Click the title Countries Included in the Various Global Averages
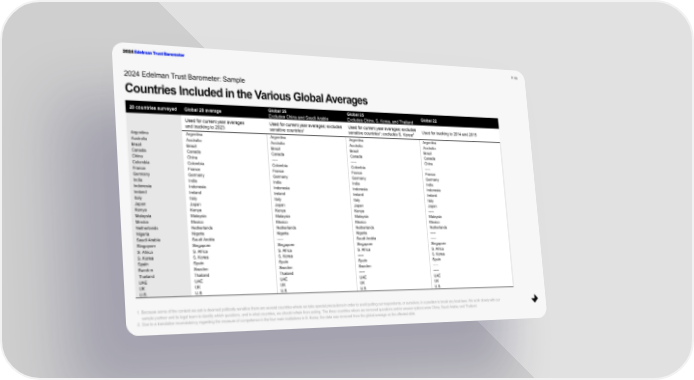 click(246, 94)
